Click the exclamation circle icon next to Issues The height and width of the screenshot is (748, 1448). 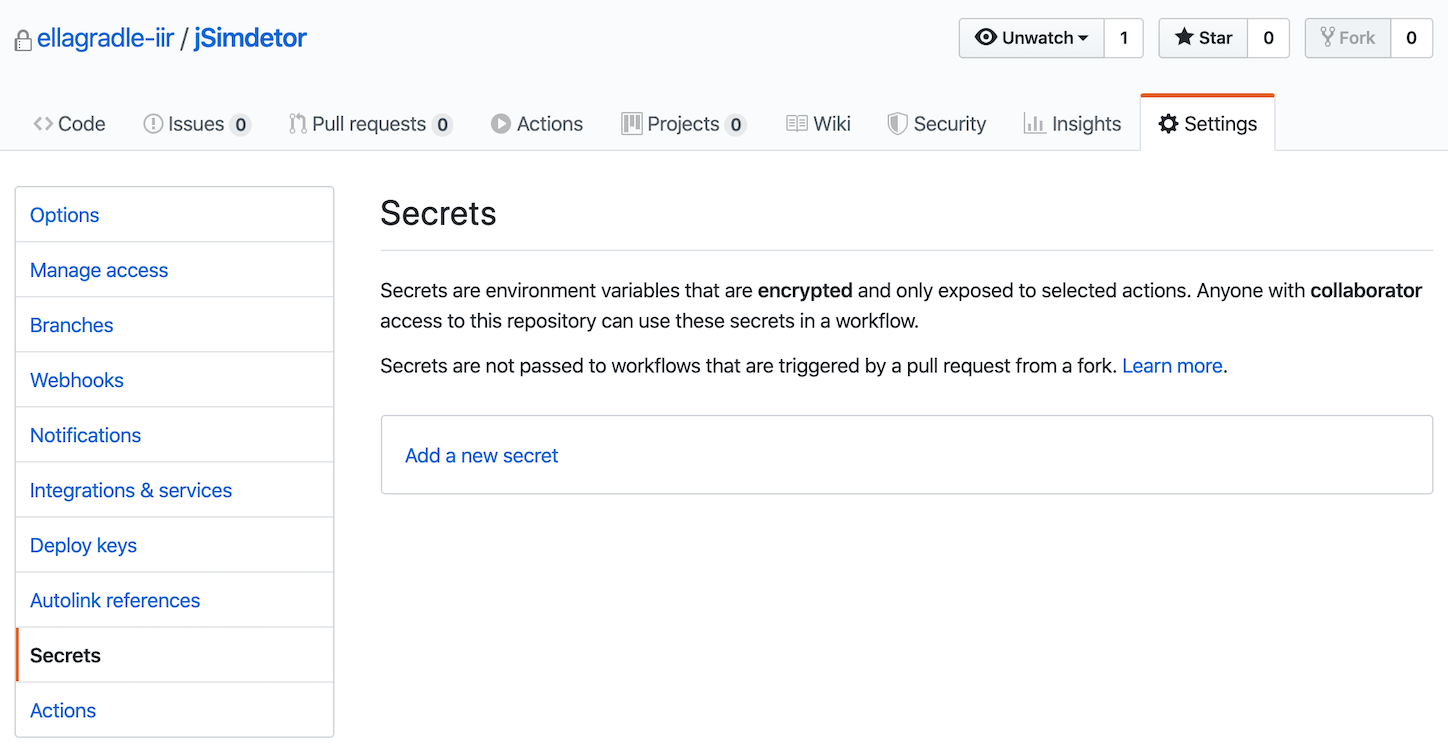pos(152,123)
